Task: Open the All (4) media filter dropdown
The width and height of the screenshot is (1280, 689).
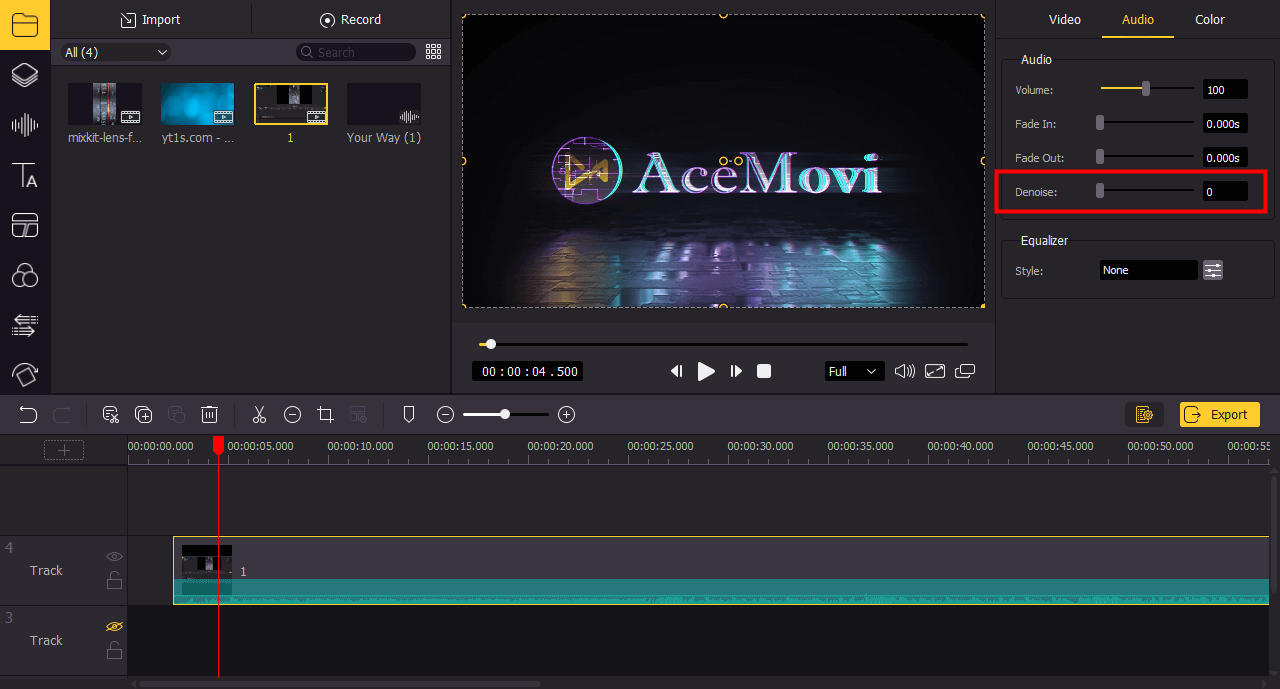Action: tap(116, 52)
